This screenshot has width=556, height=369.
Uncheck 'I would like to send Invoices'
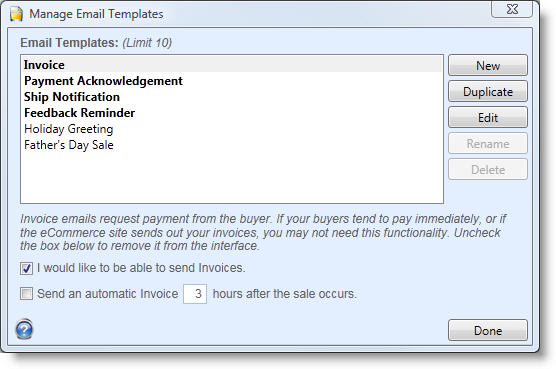[x=26, y=268]
